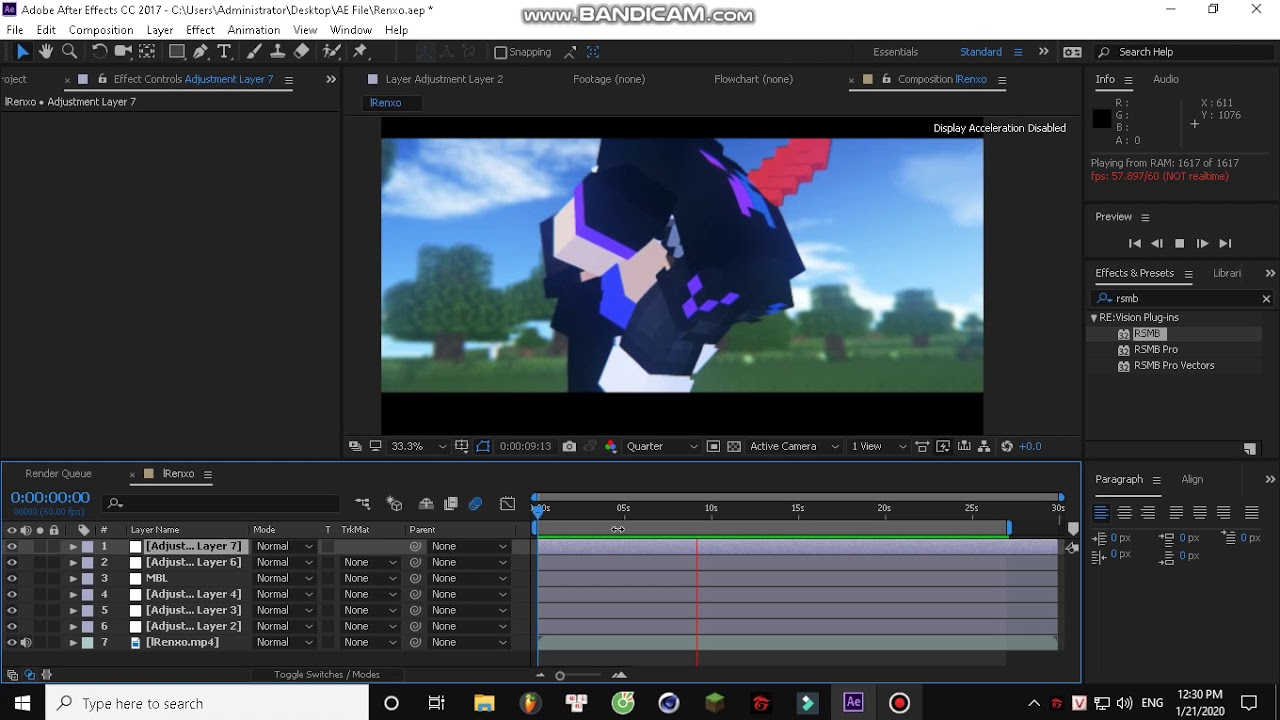Open the File menu
1280x720 pixels.
[15, 30]
